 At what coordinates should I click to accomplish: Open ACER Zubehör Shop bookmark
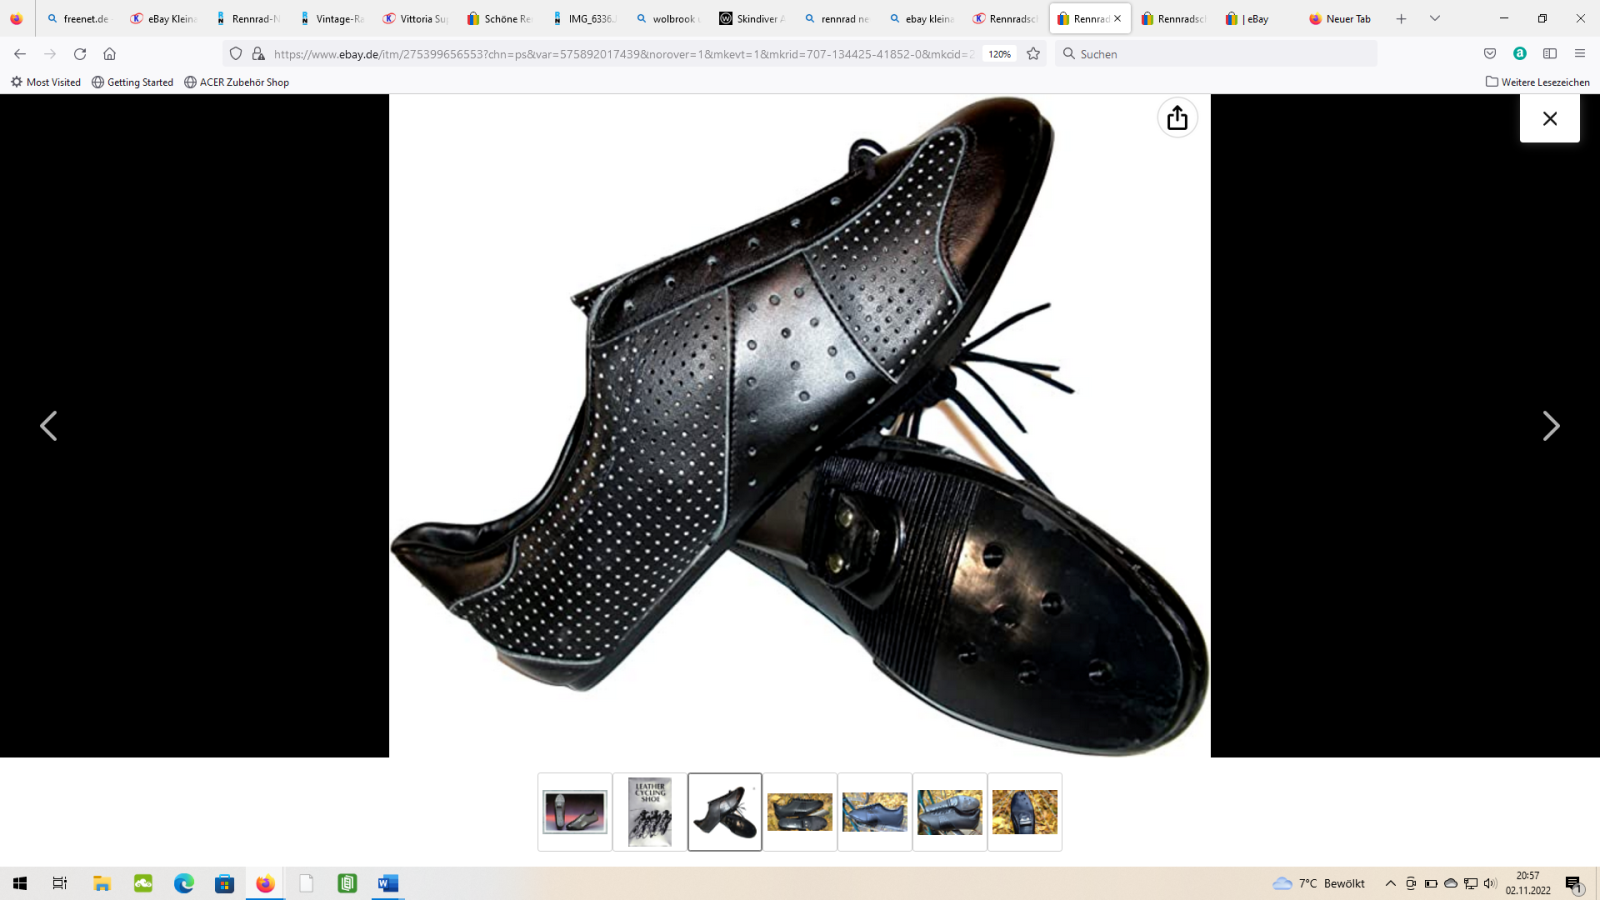(x=236, y=82)
